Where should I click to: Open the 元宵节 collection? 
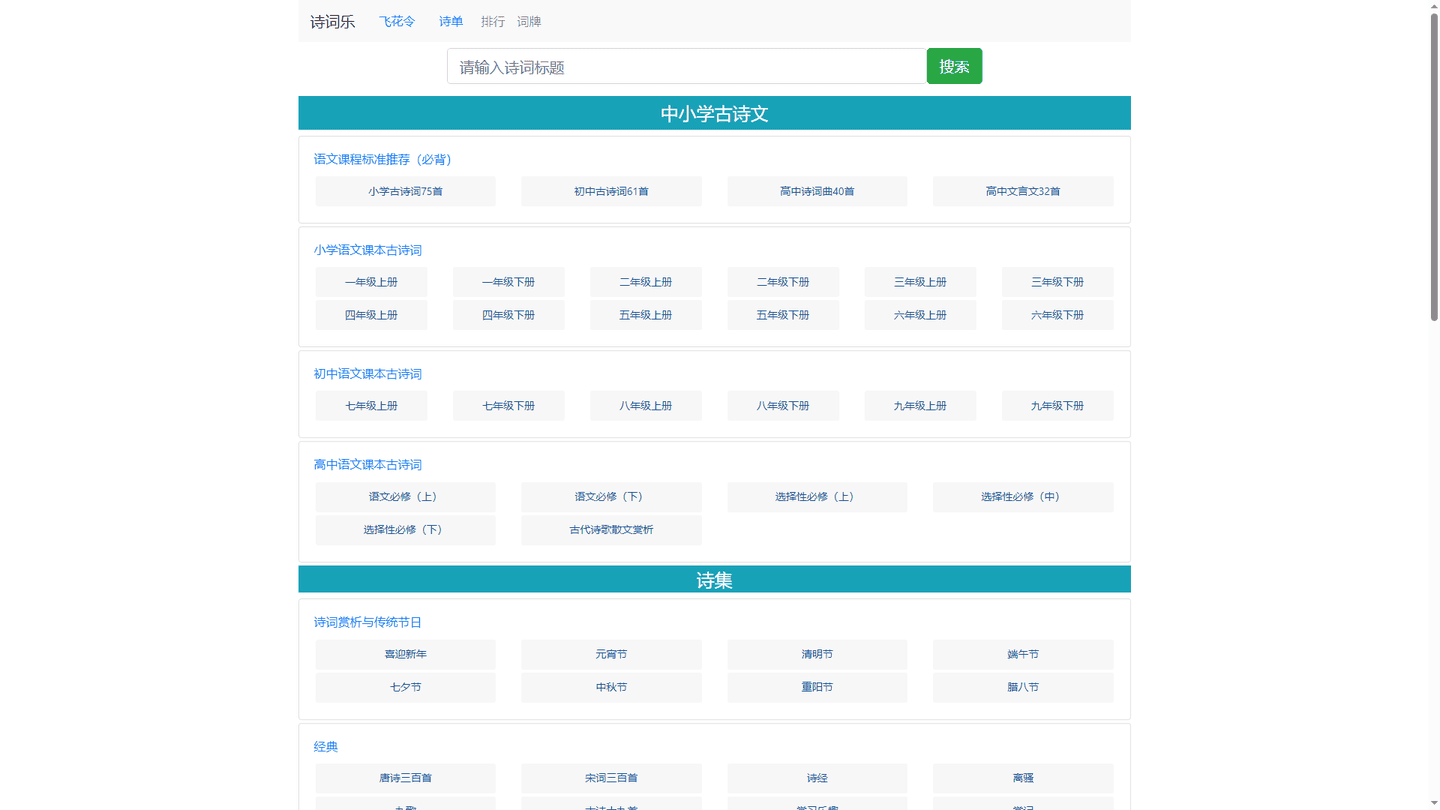[611, 654]
